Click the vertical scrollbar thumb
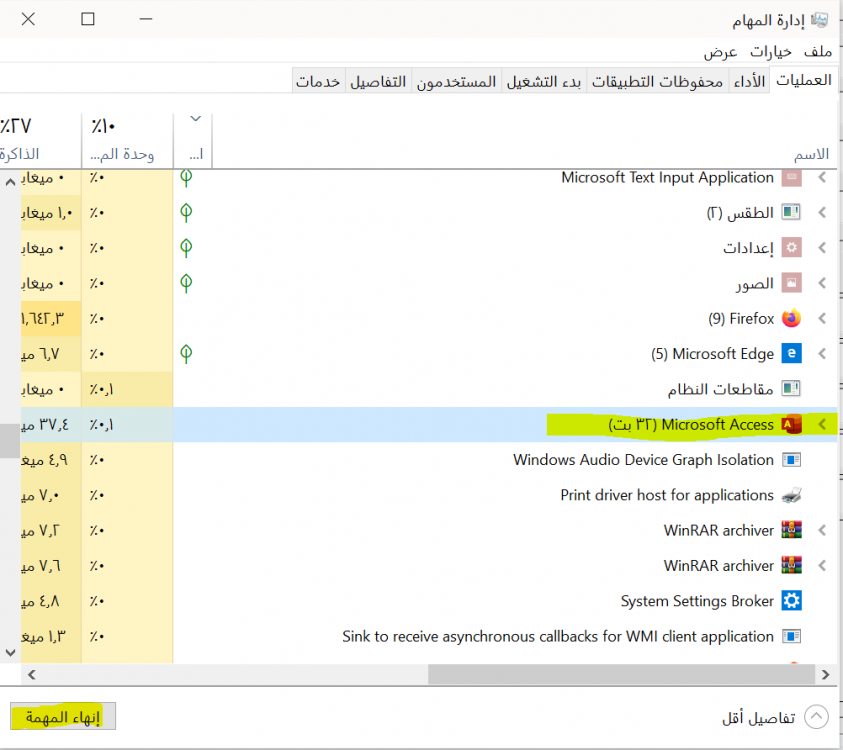This screenshot has width=843, height=750. [x=10, y=441]
